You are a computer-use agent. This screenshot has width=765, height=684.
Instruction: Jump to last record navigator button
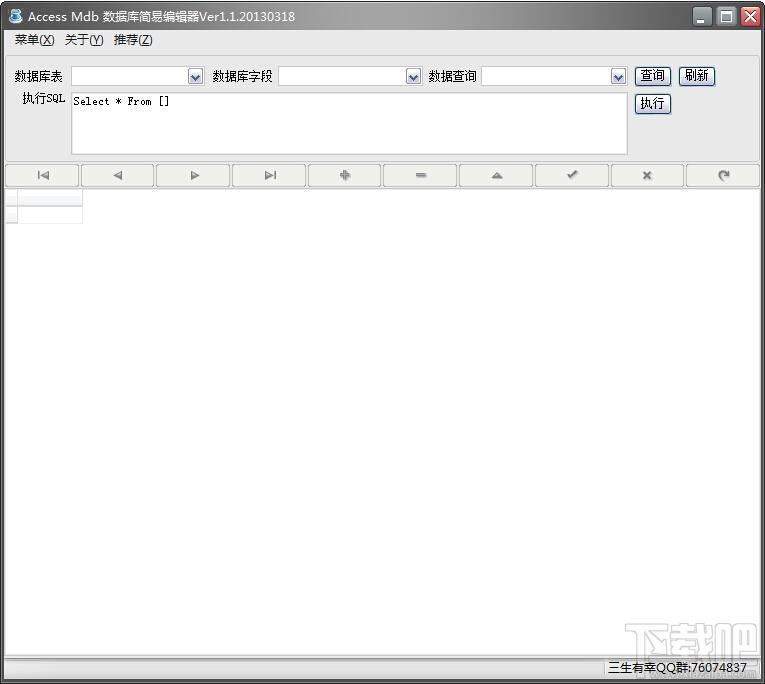pyautogui.click(x=269, y=176)
